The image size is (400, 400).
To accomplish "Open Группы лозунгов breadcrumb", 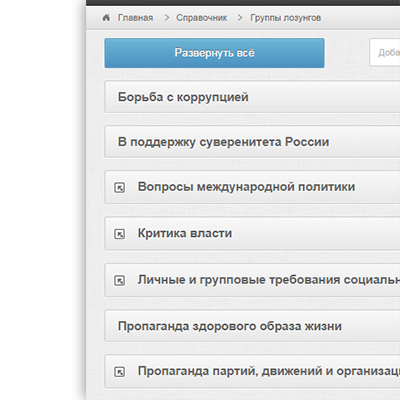I will click(285, 18).
